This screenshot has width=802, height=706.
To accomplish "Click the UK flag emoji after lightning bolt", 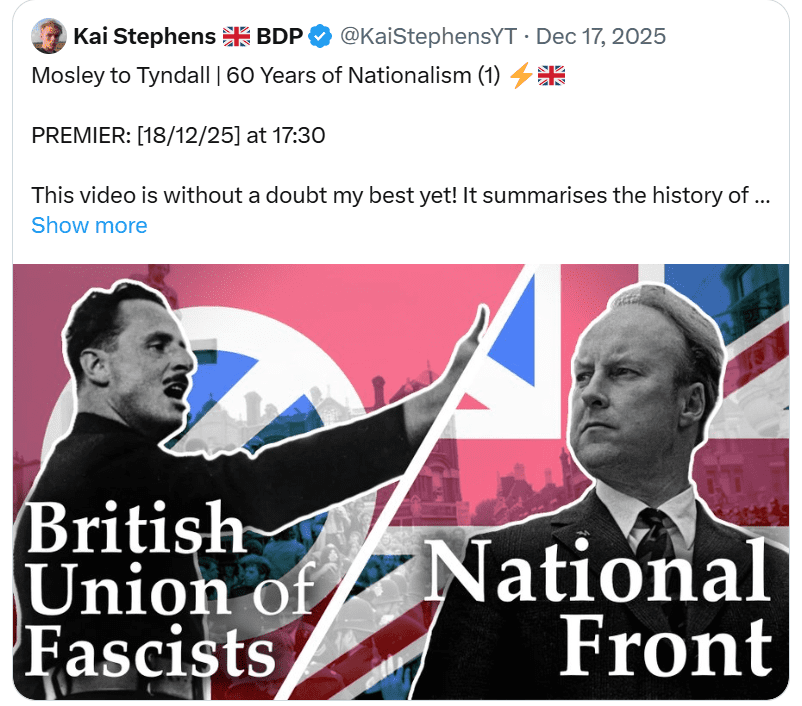I will click(551, 76).
